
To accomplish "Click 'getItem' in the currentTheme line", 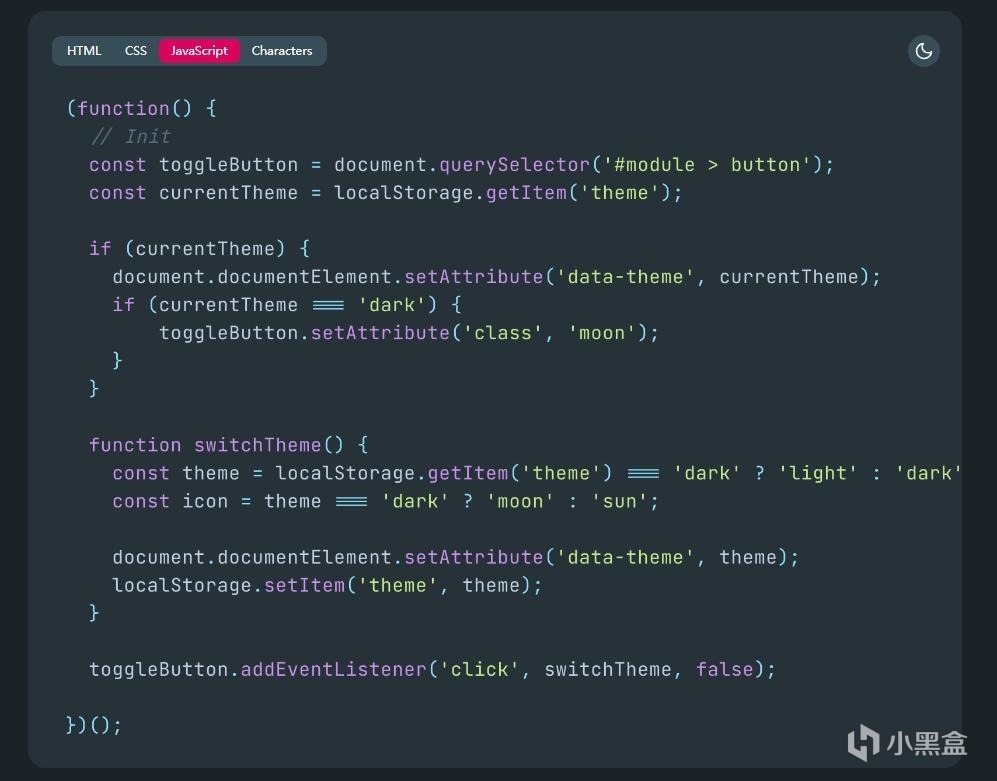I will point(526,193).
